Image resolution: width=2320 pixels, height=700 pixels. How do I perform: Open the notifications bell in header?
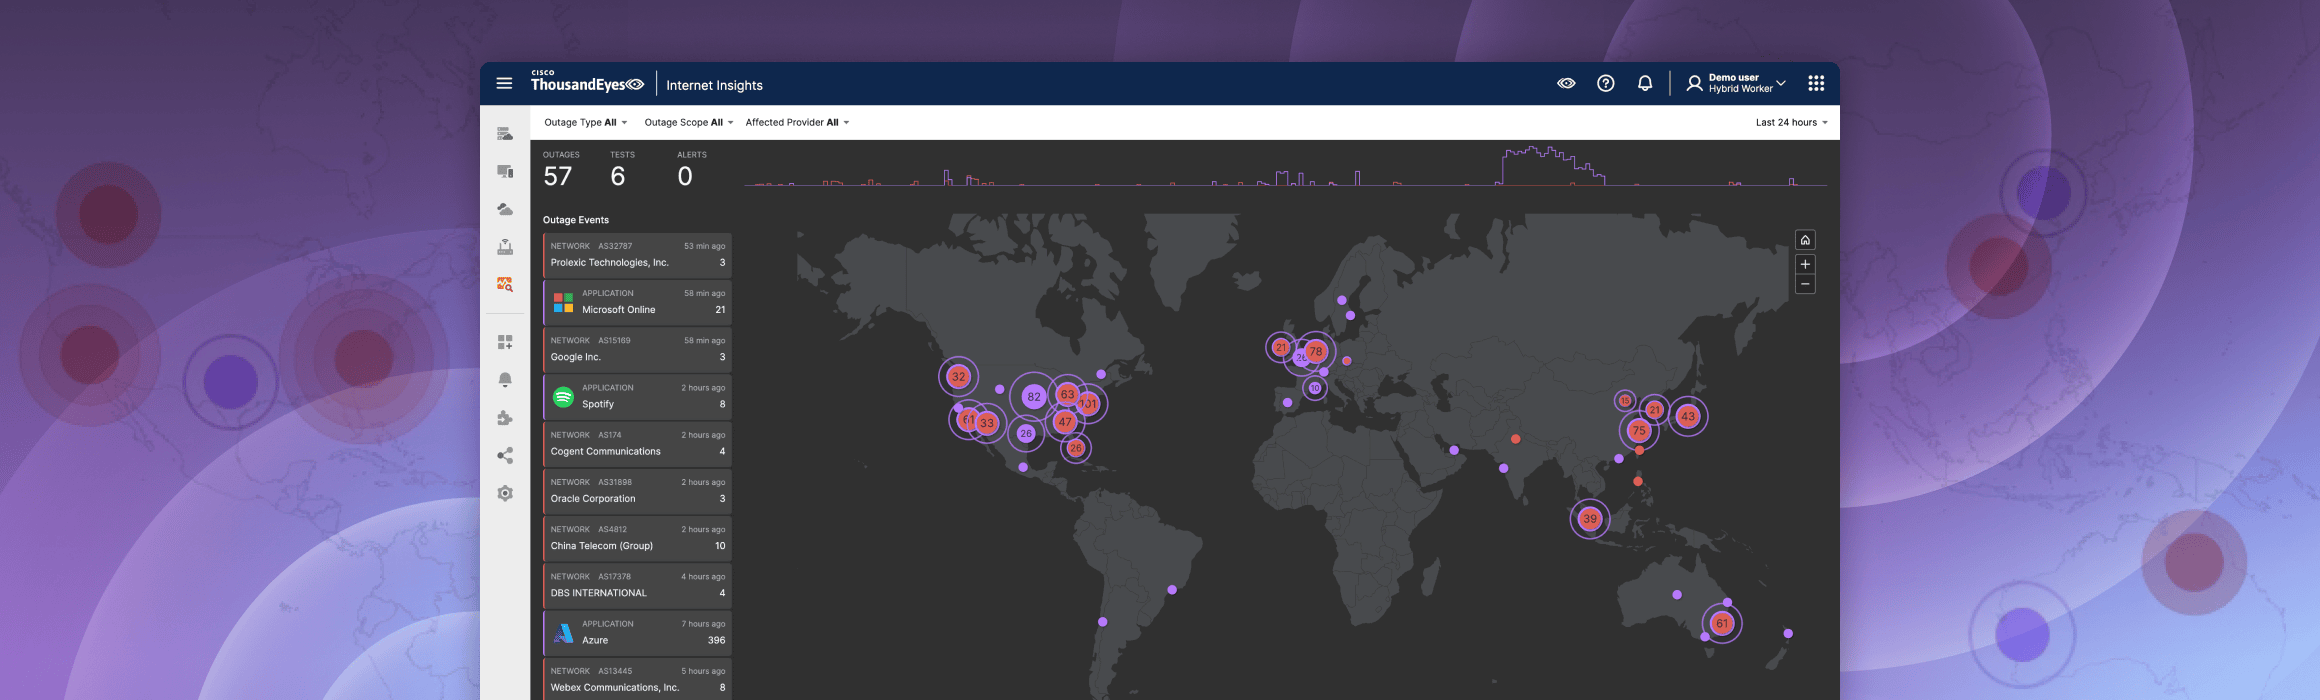(x=1644, y=84)
